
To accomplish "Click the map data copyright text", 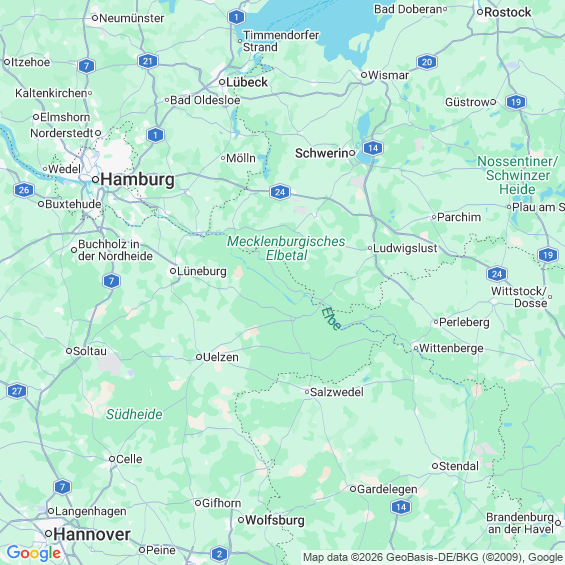I will 433,557.
